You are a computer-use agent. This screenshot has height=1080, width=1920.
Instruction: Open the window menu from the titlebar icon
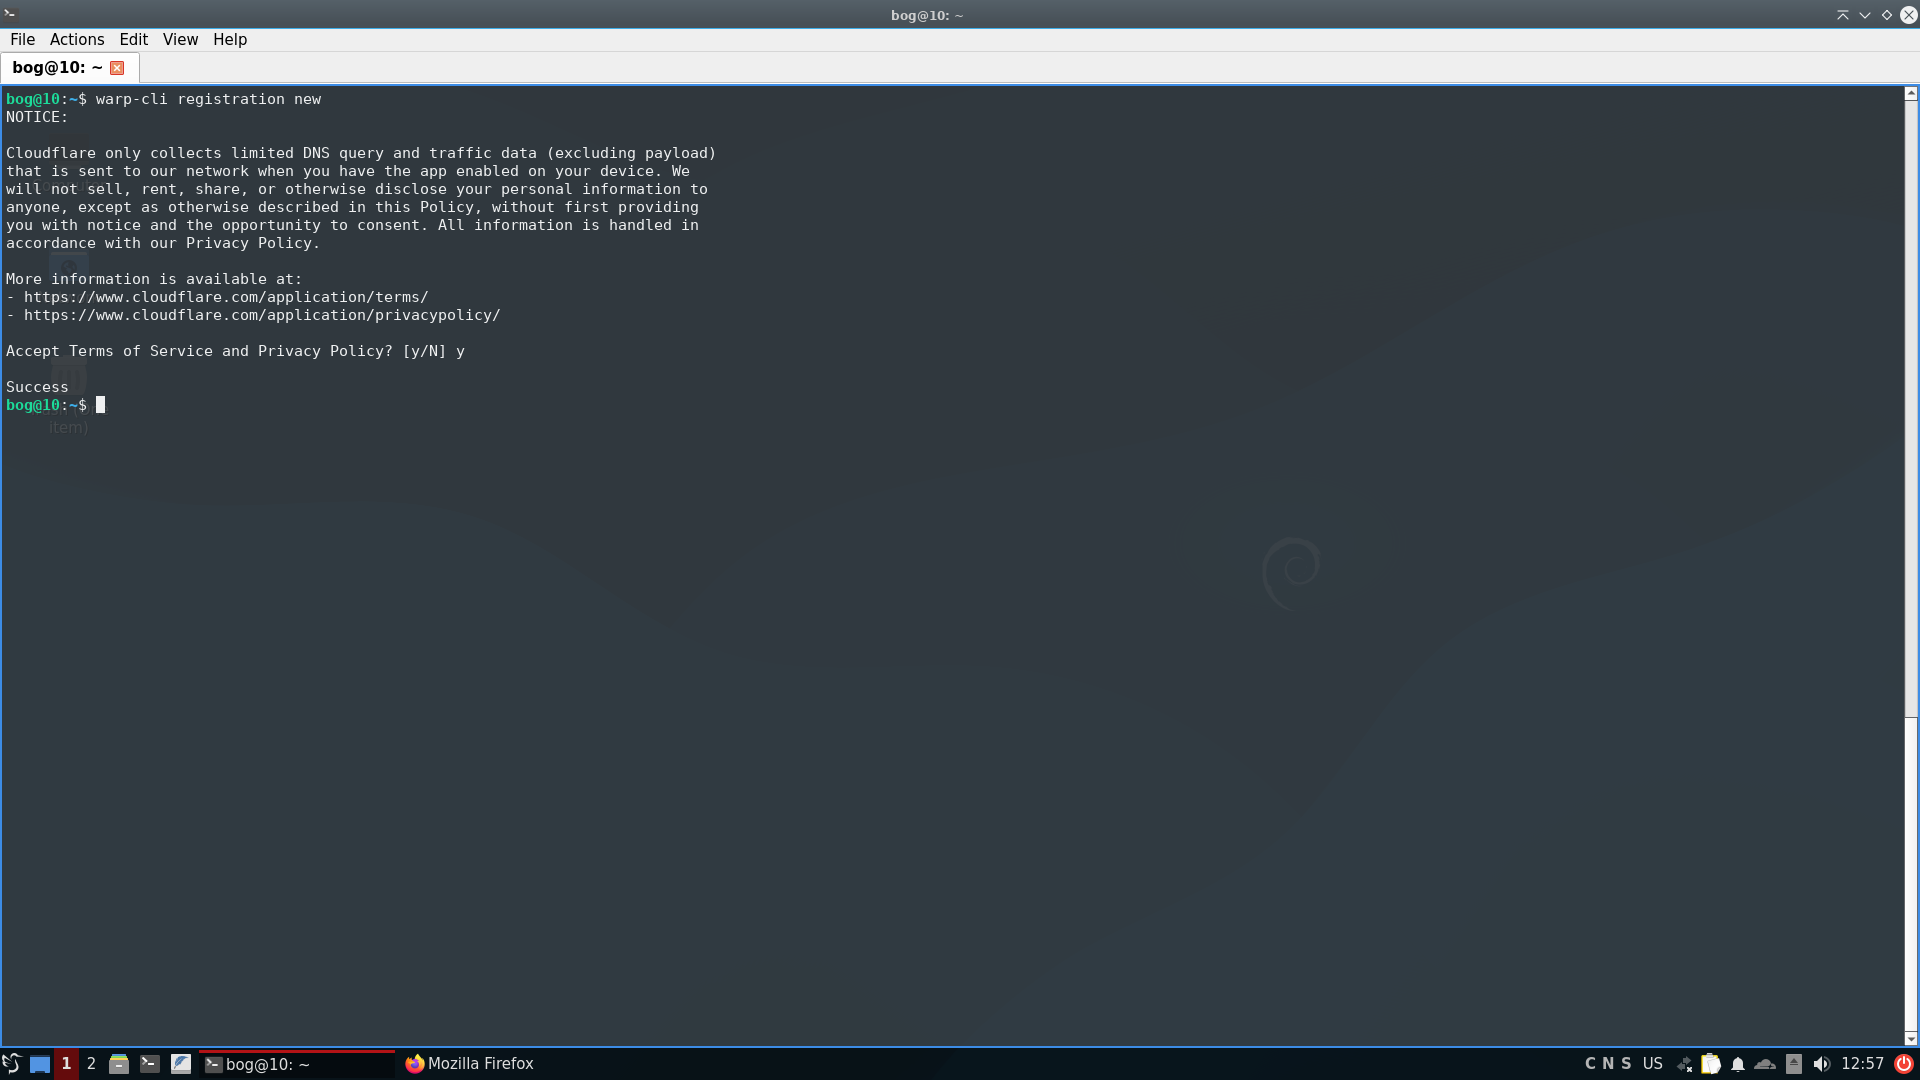[10, 14]
